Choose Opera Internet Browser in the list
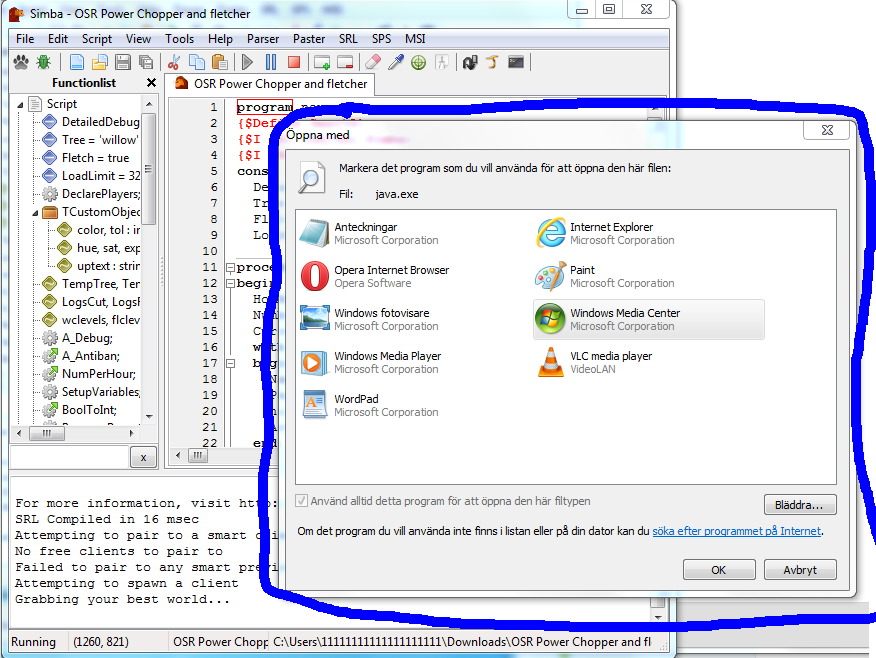 tap(412, 276)
